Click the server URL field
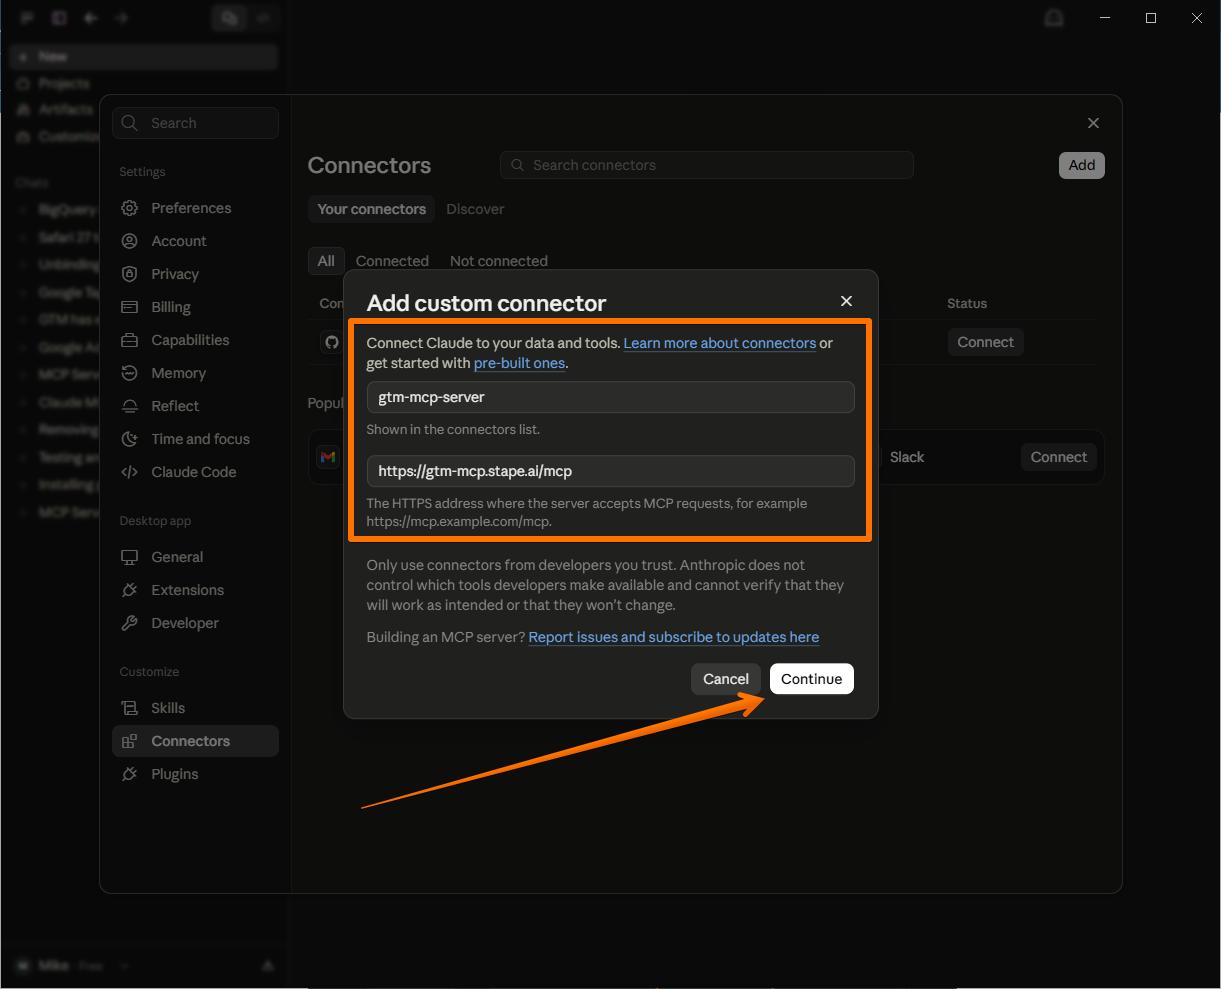The image size is (1221, 989). pos(610,471)
